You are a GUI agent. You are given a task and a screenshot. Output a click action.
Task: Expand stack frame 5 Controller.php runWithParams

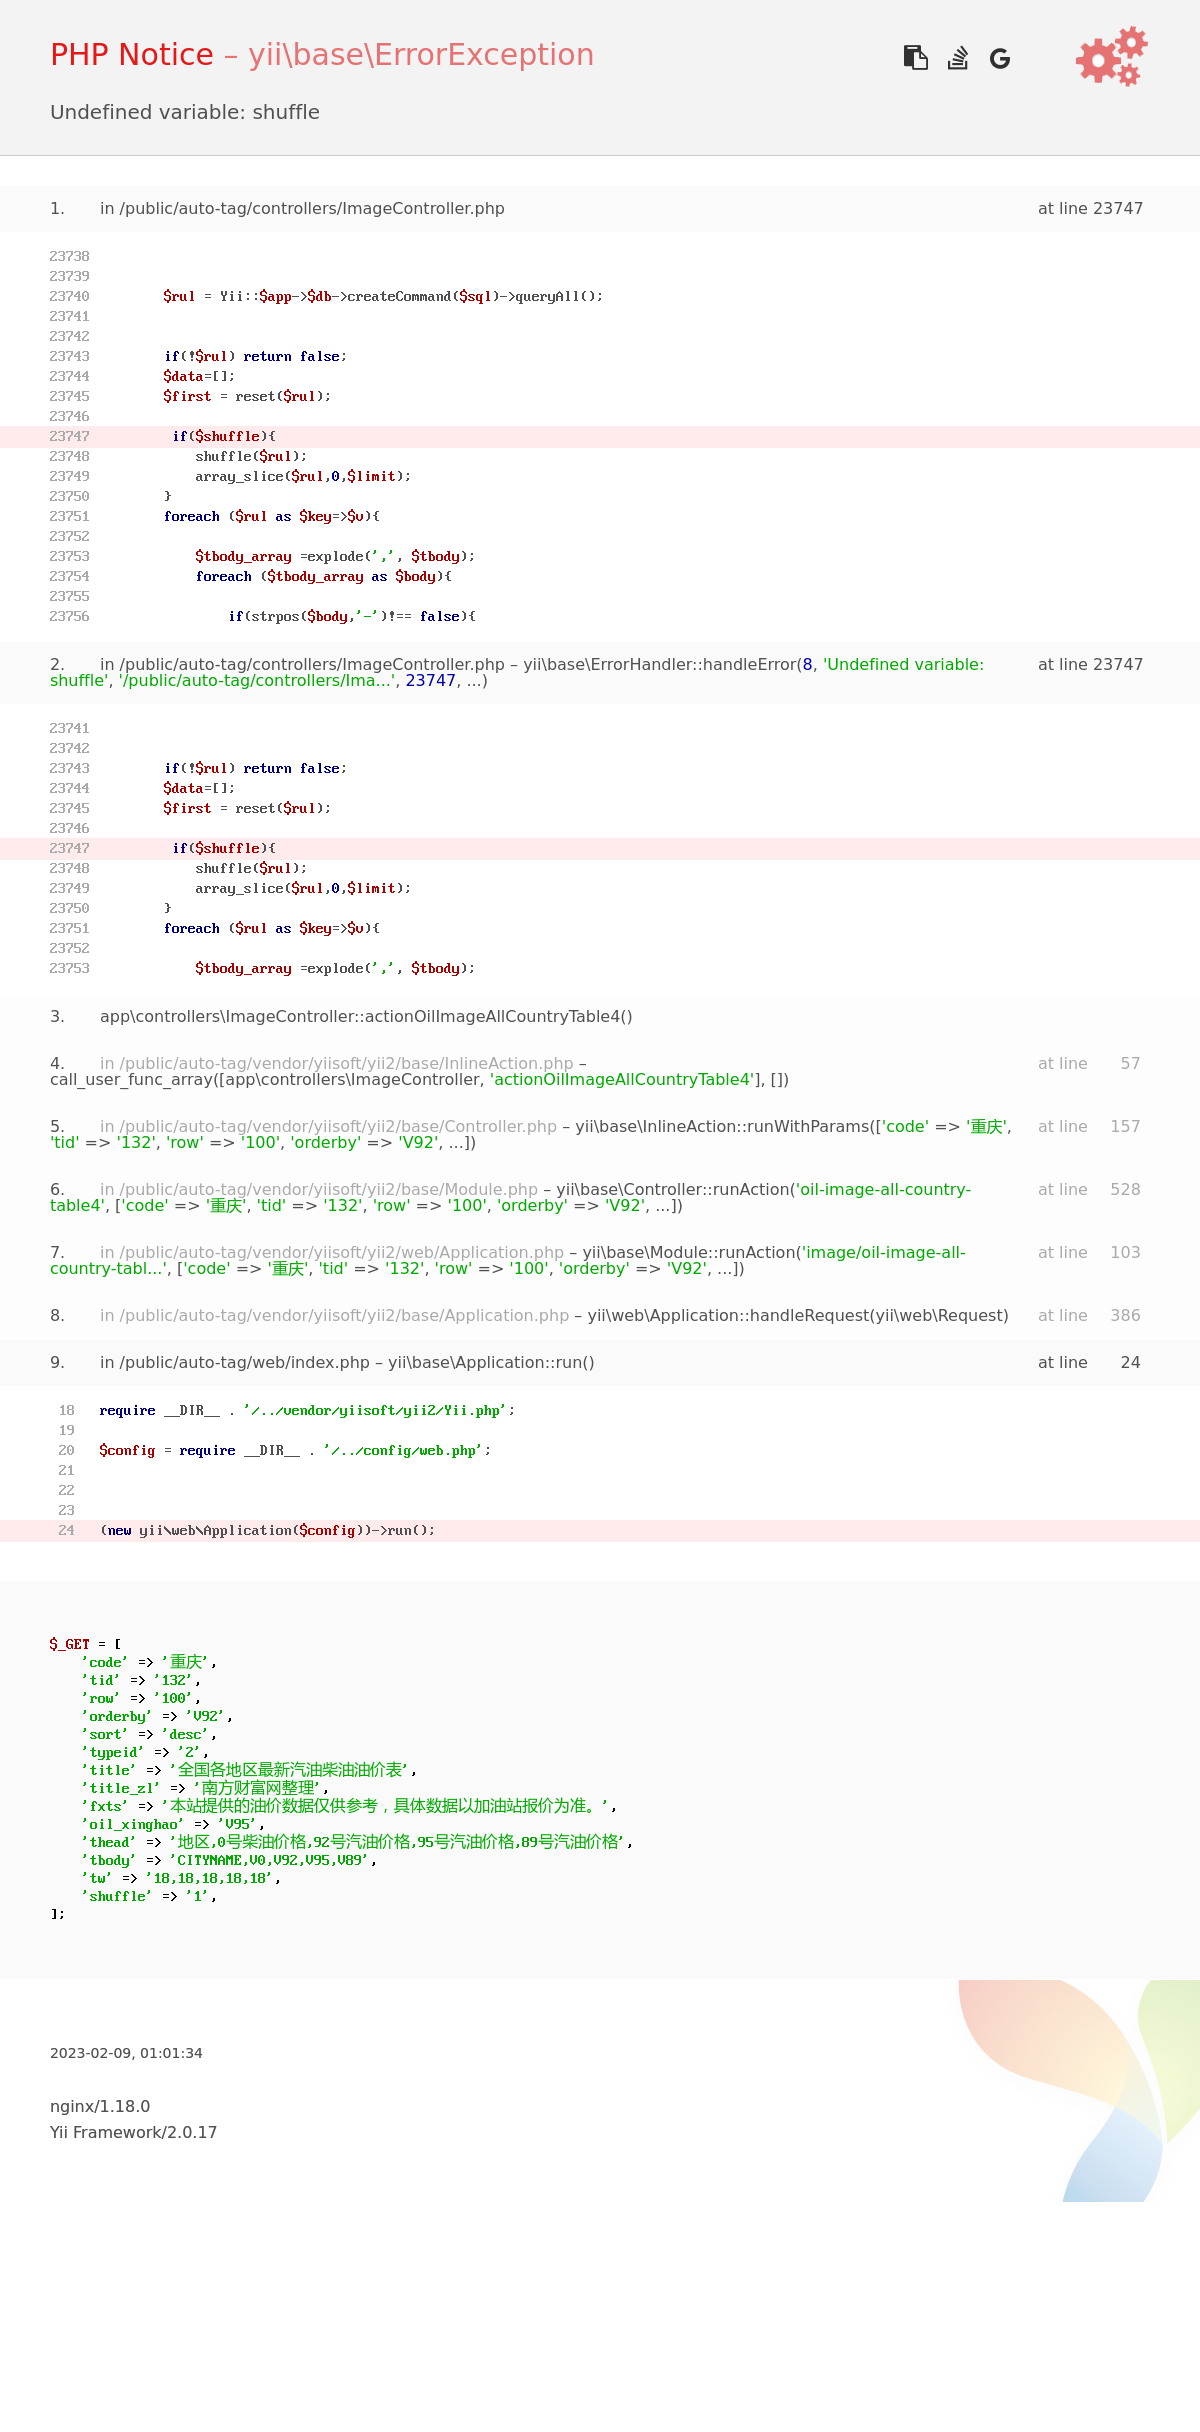(x=600, y=1135)
